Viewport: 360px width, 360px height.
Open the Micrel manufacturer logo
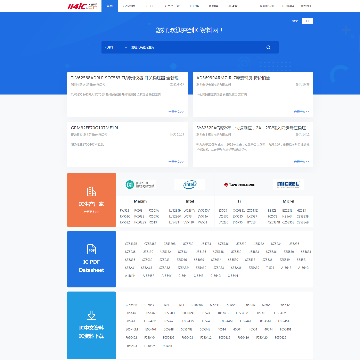pos(288,184)
